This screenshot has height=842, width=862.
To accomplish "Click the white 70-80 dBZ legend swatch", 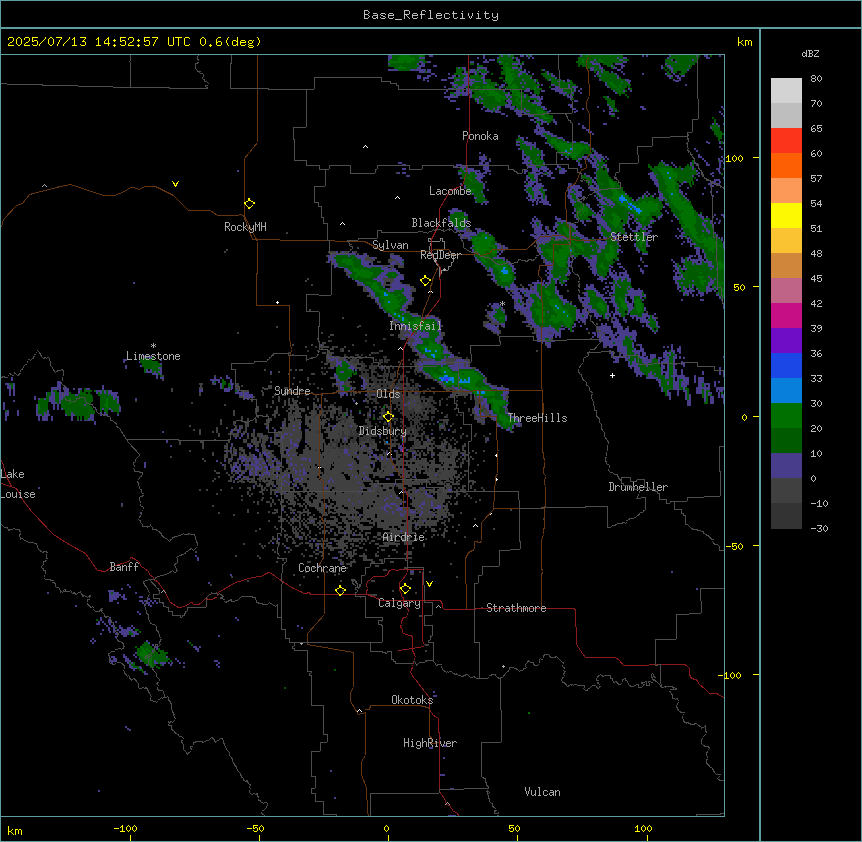I will 786,91.
